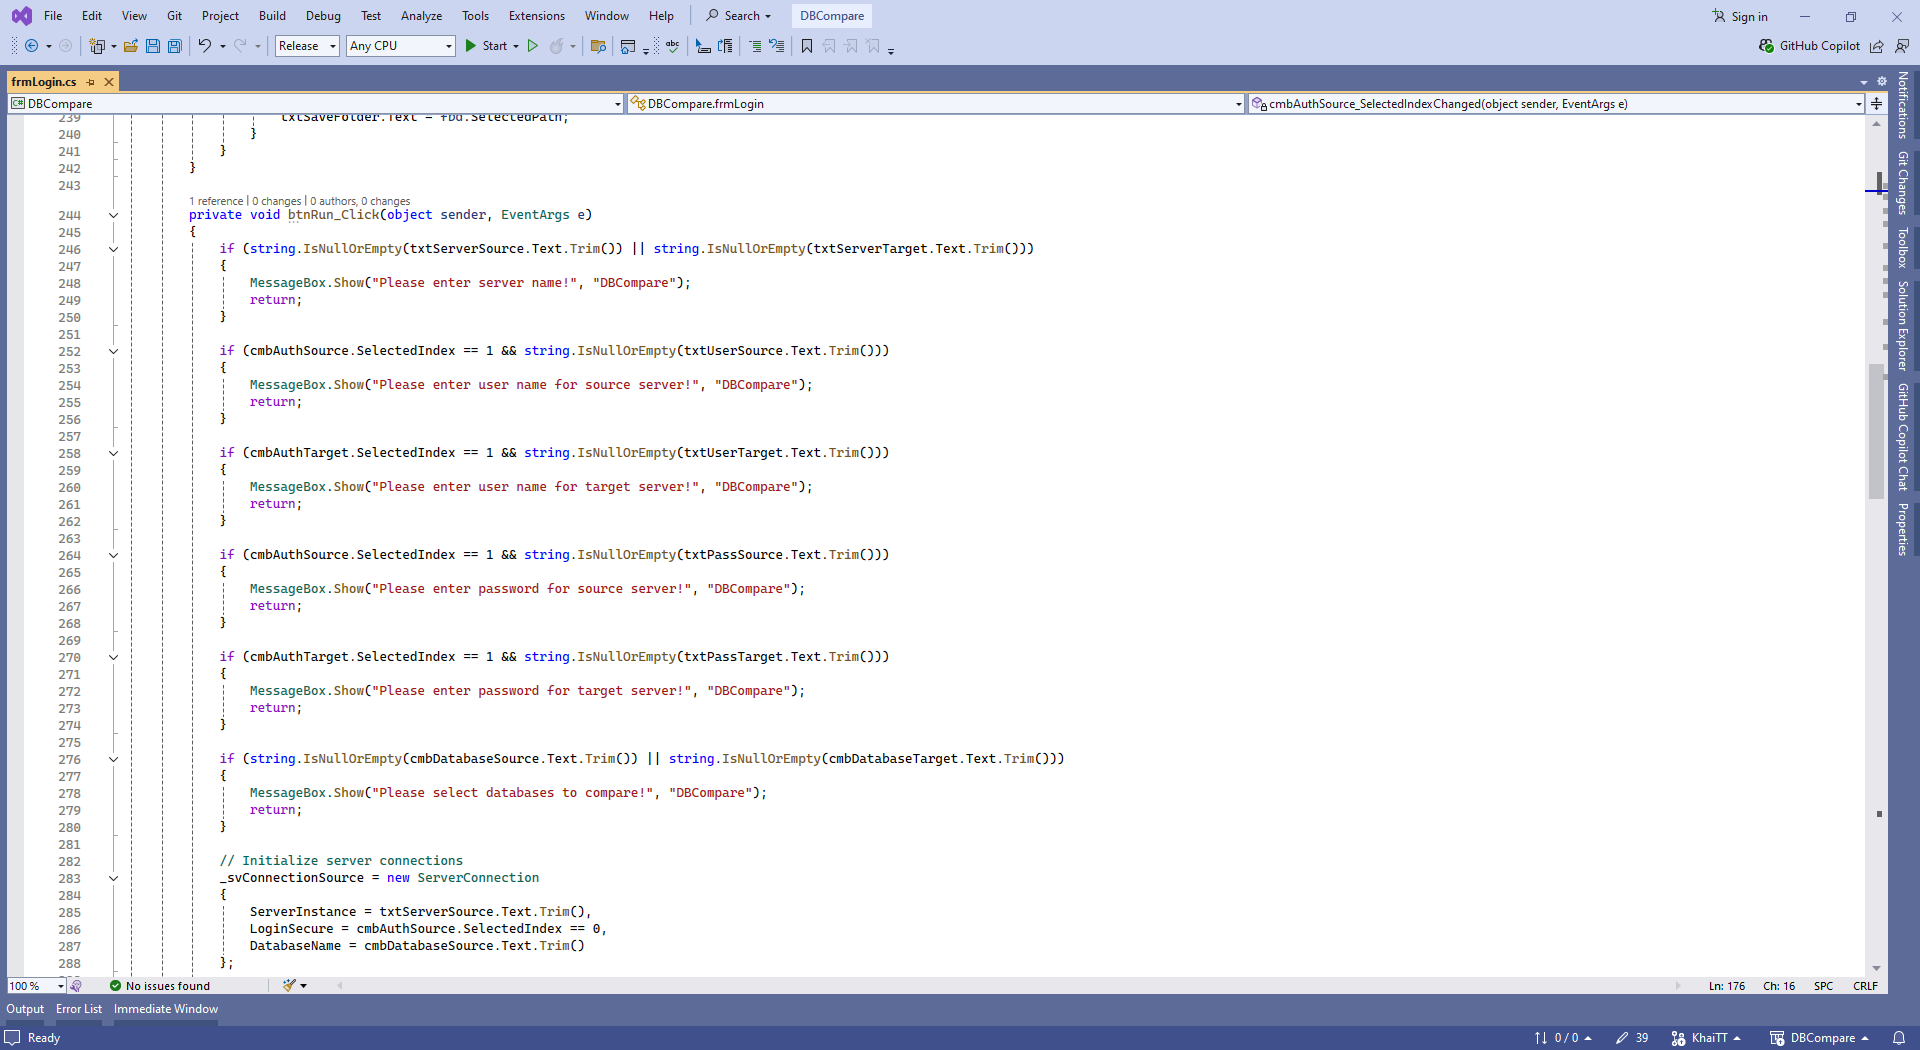
Task: Click the status bar feedback speech bubble icon
Action: coord(12,1038)
